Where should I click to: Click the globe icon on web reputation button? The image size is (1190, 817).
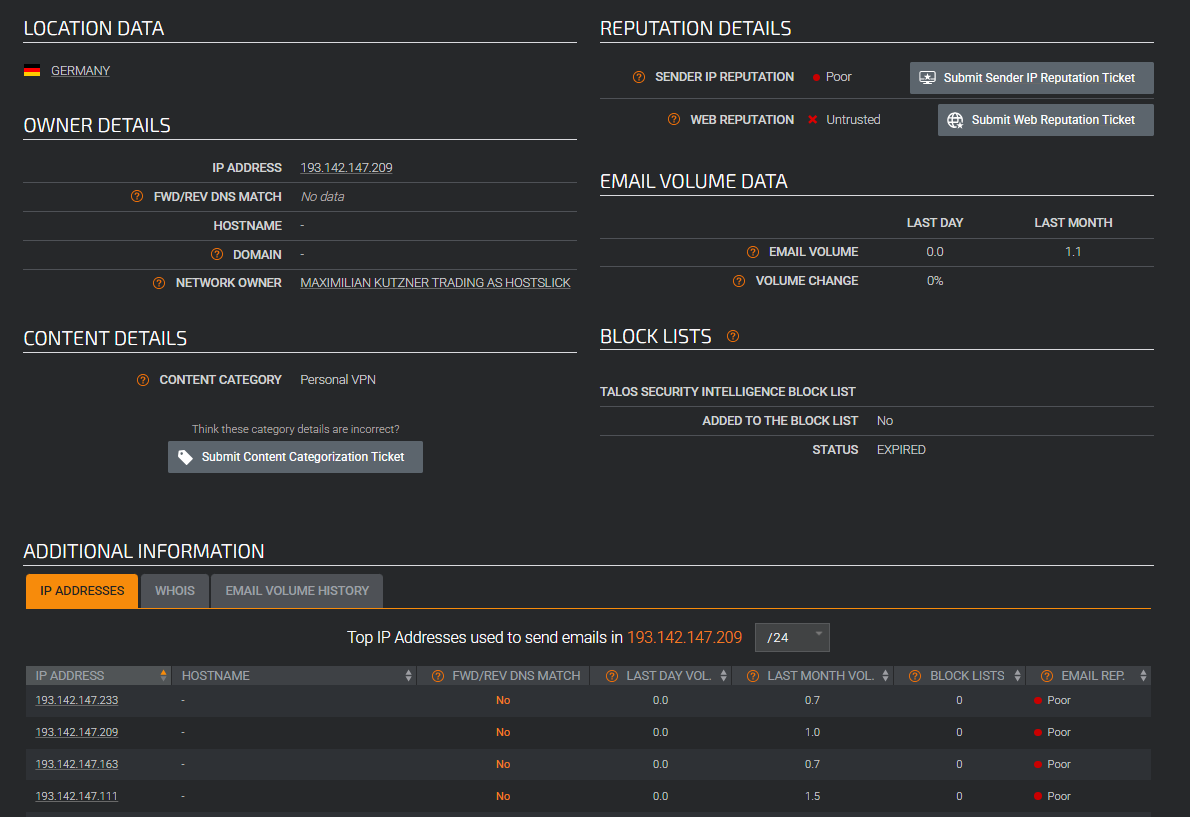[955, 120]
